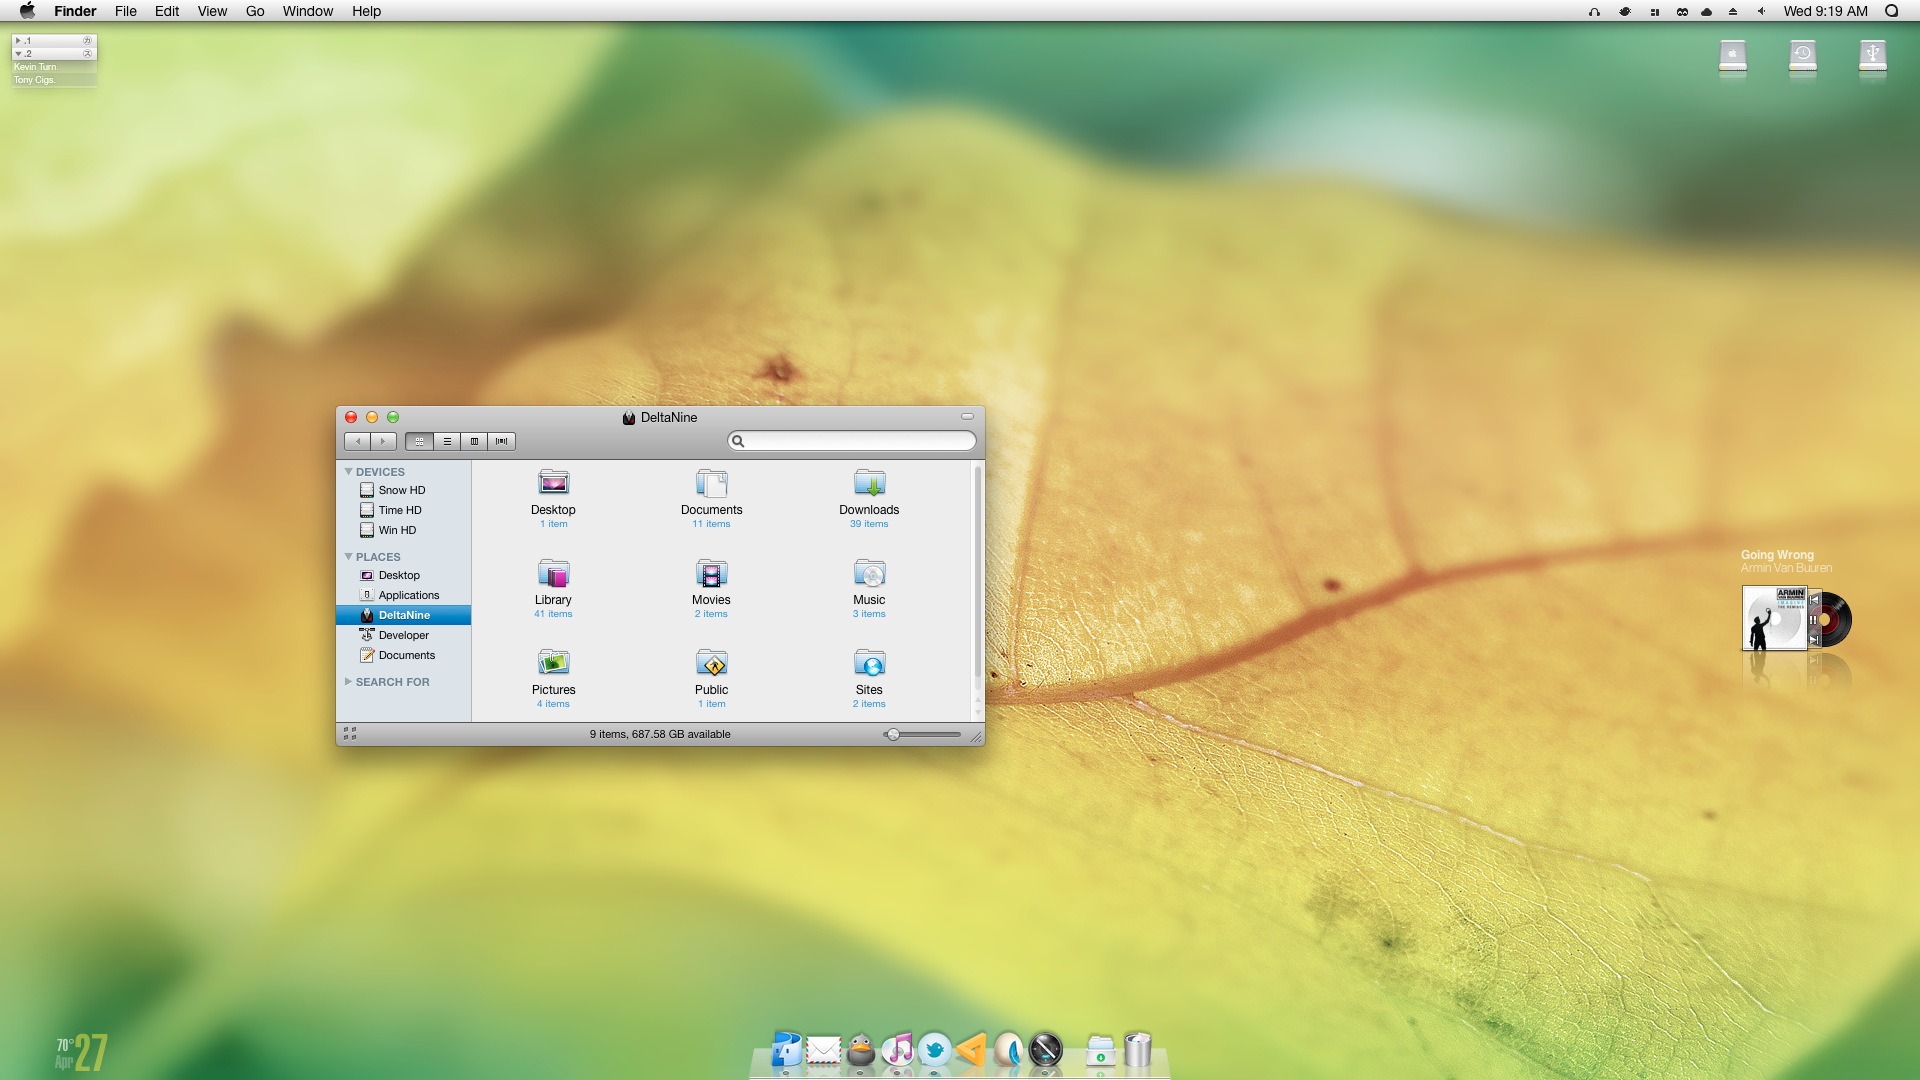The width and height of the screenshot is (1920, 1080).
Task: Skip to previous track on music widget
Action: coord(1814,600)
